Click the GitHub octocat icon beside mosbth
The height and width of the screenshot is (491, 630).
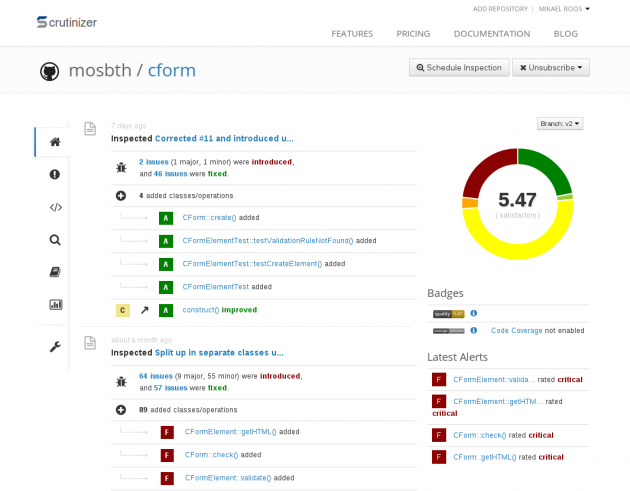[49, 72]
